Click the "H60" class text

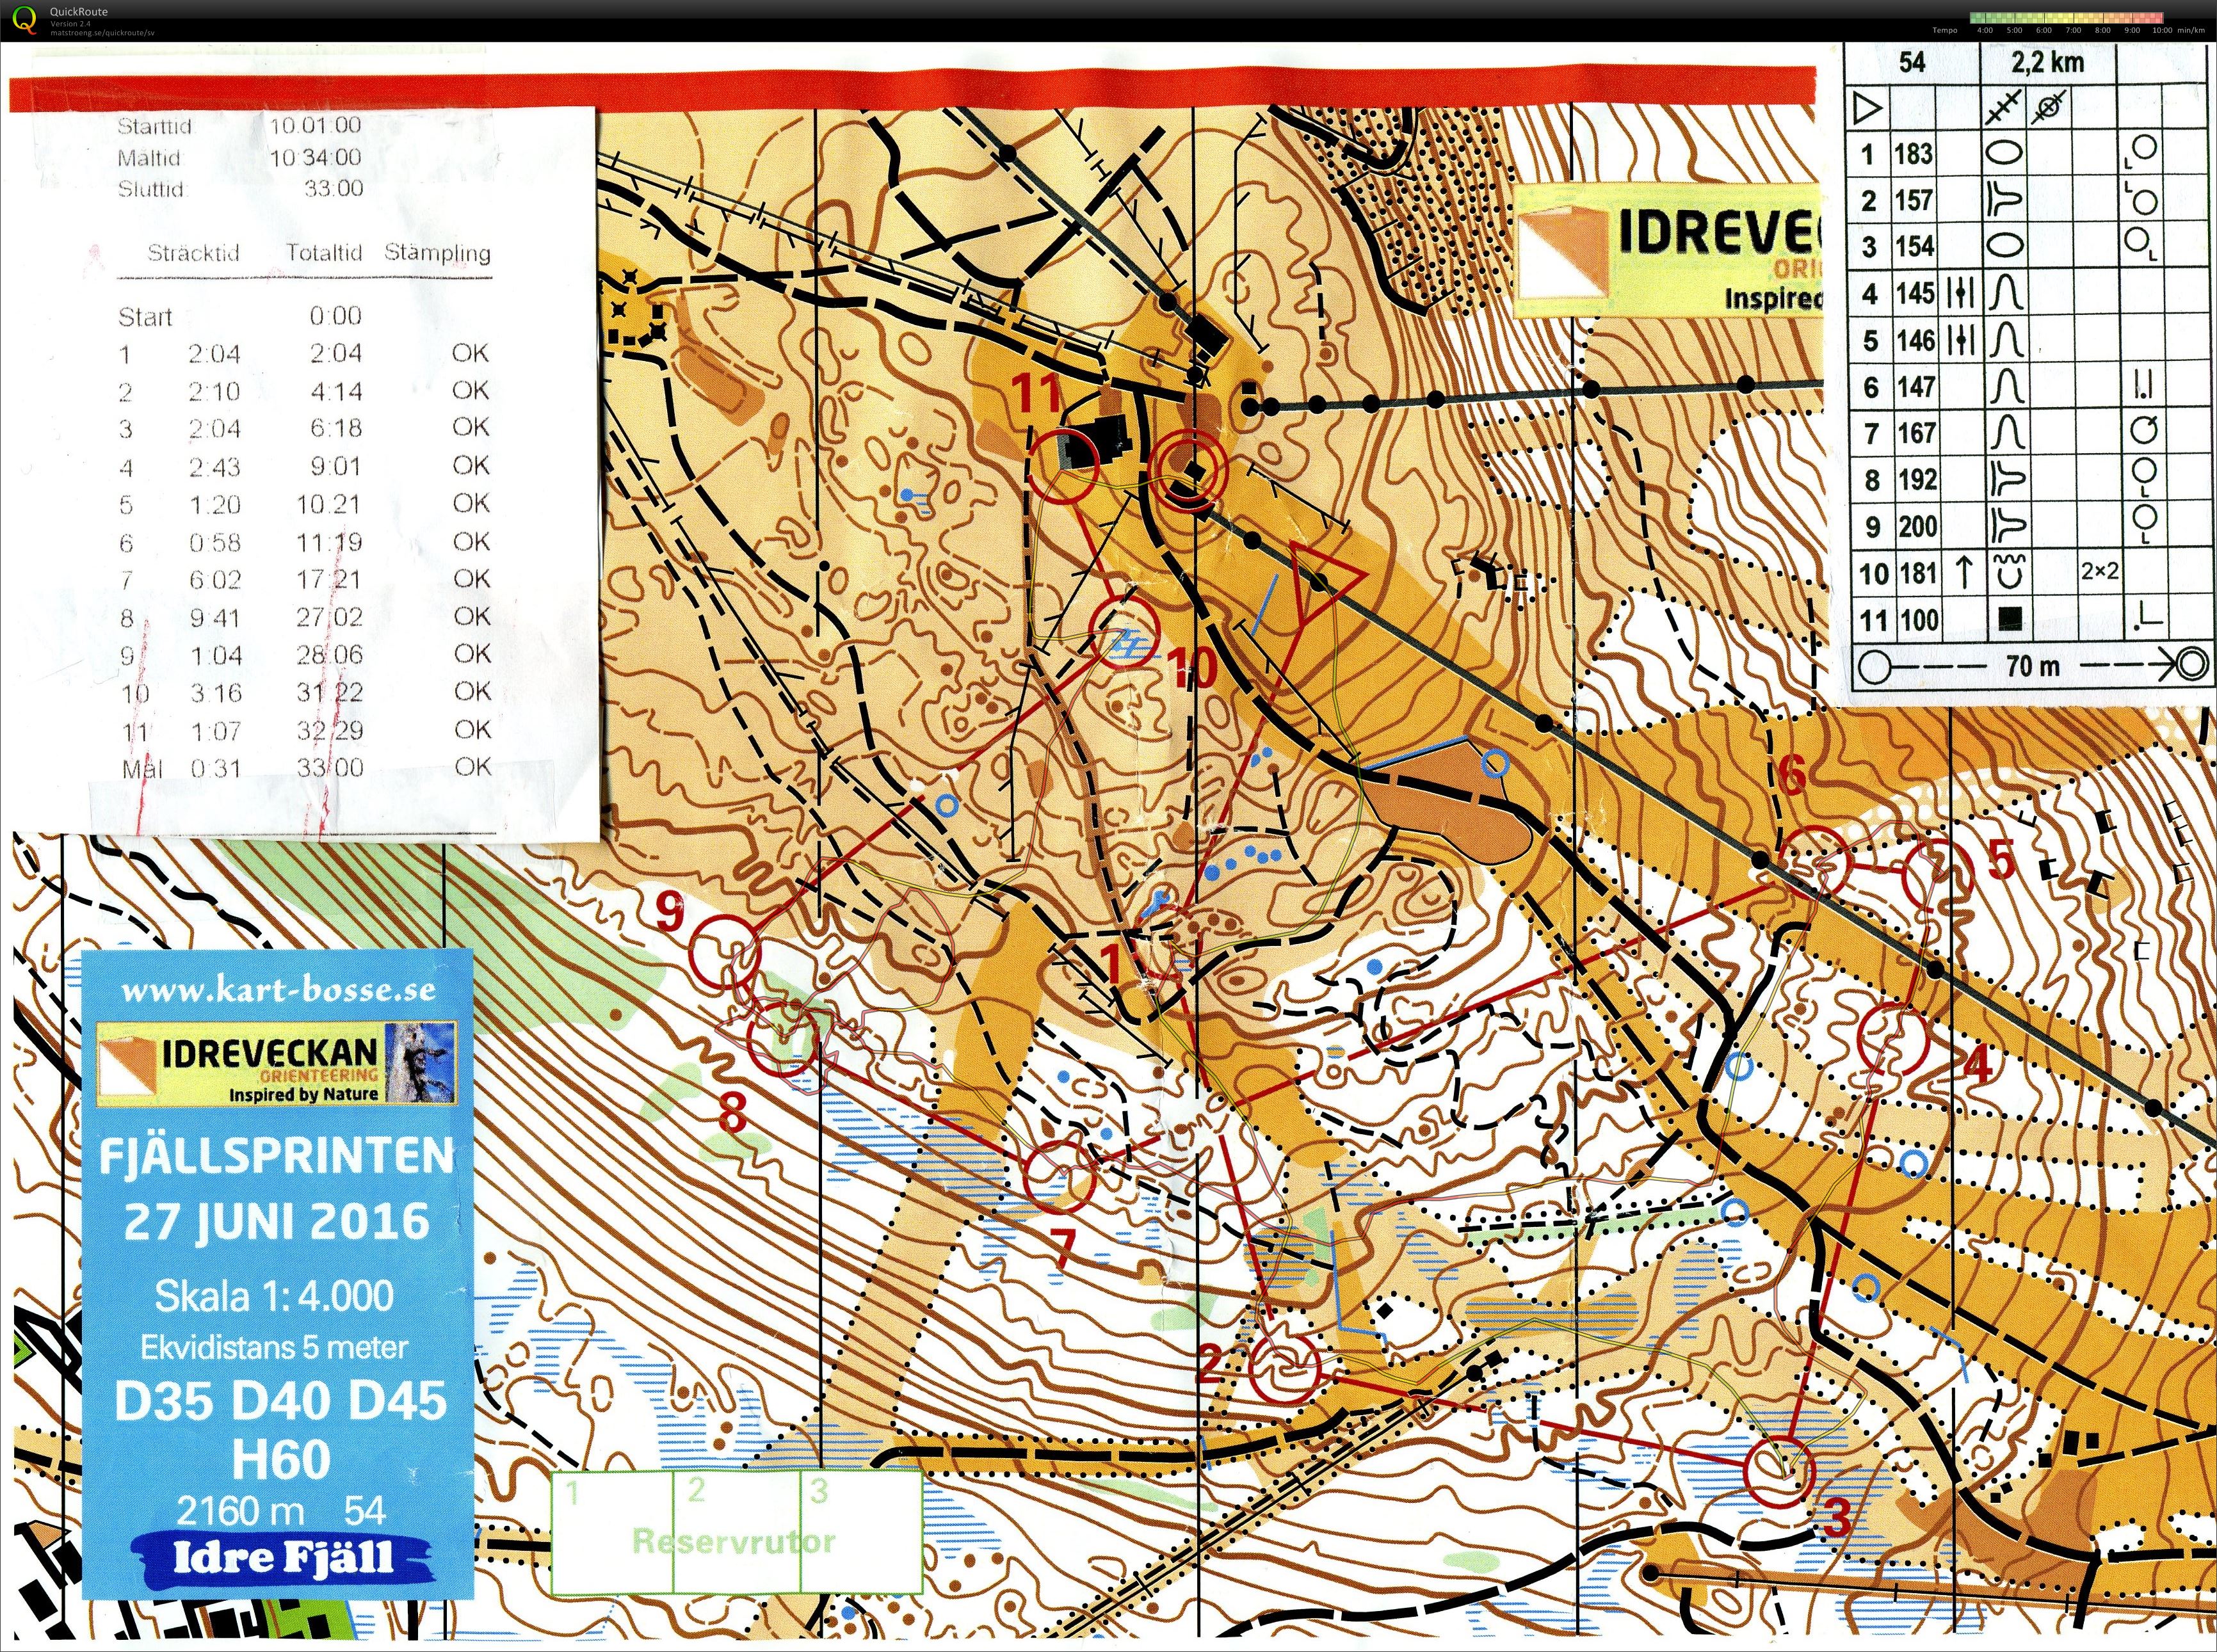pyautogui.click(x=281, y=1459)
